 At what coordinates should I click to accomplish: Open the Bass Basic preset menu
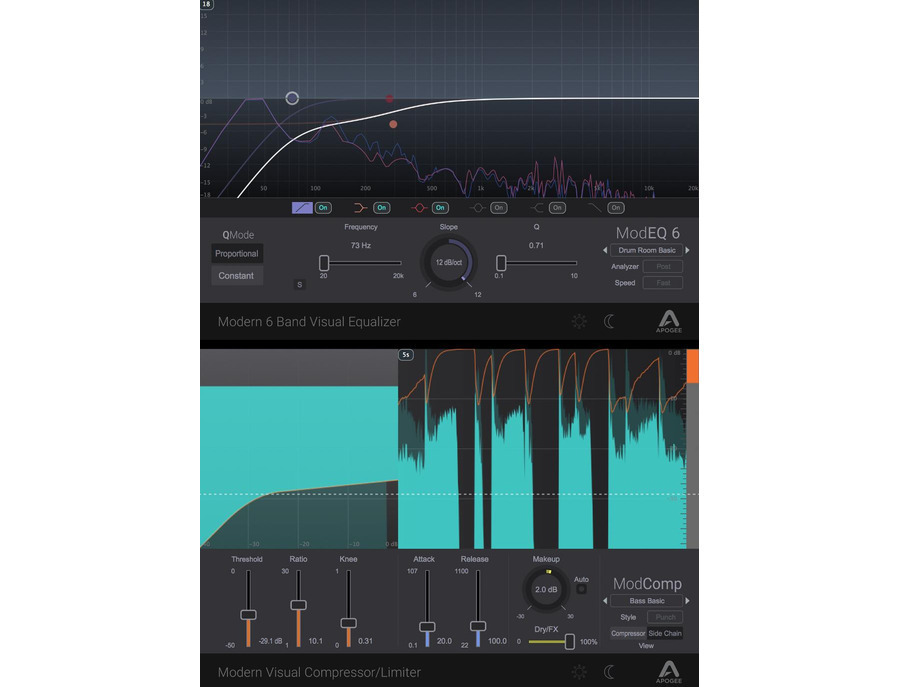pyautogui.click(x=646, y=601)
